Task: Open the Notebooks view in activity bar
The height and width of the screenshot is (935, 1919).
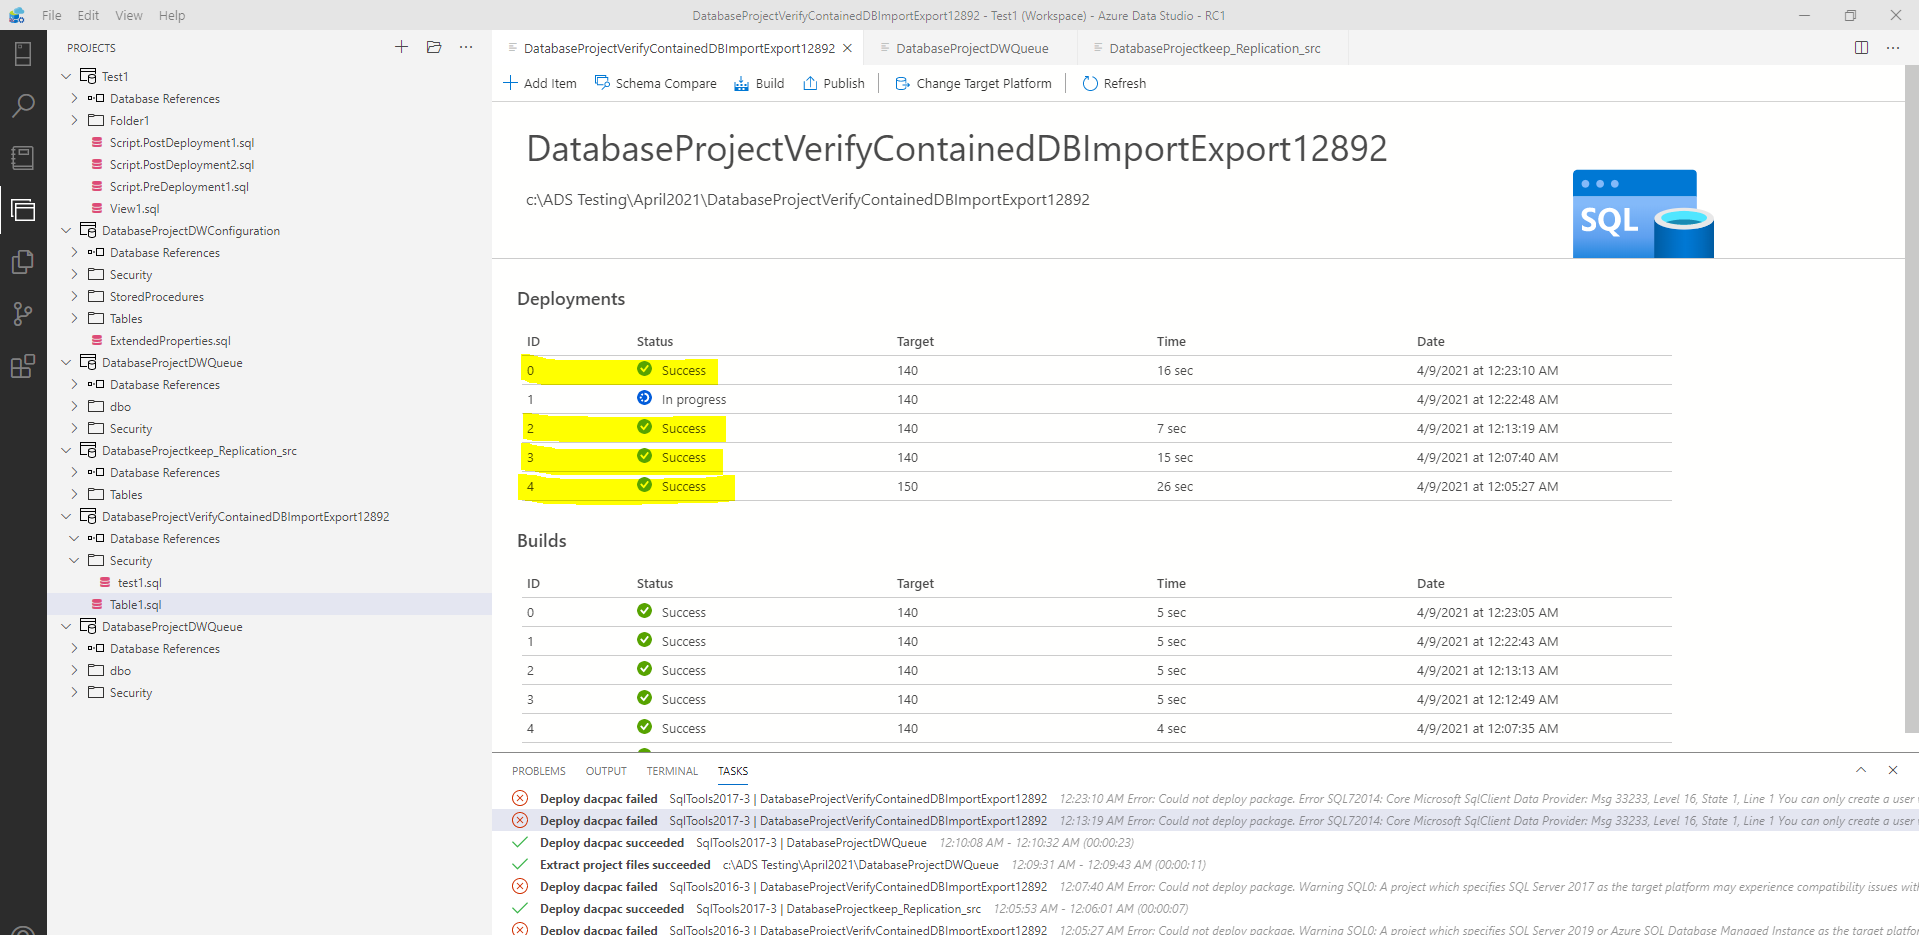Action: pos(23,157)
